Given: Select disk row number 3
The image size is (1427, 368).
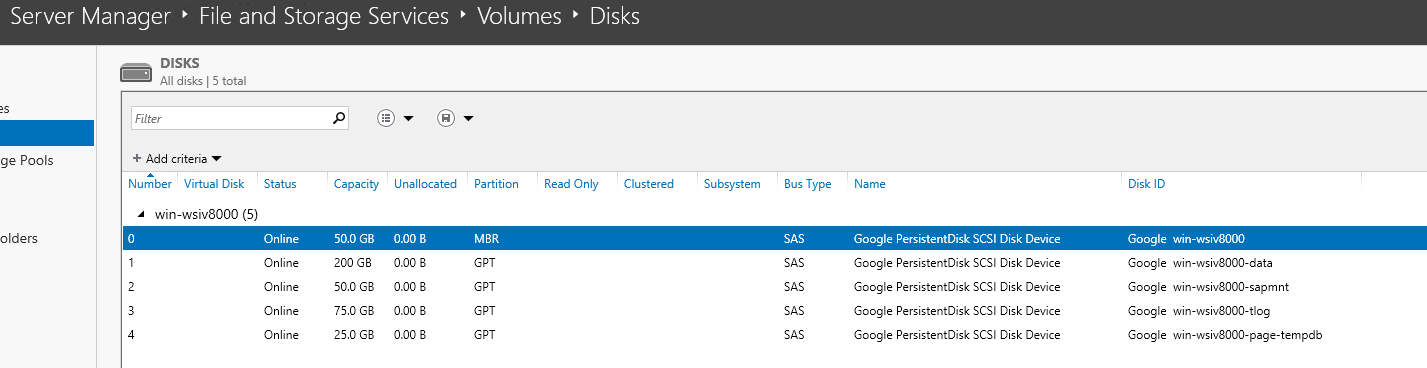Looking at the screenshot, I should coord(775,311).
